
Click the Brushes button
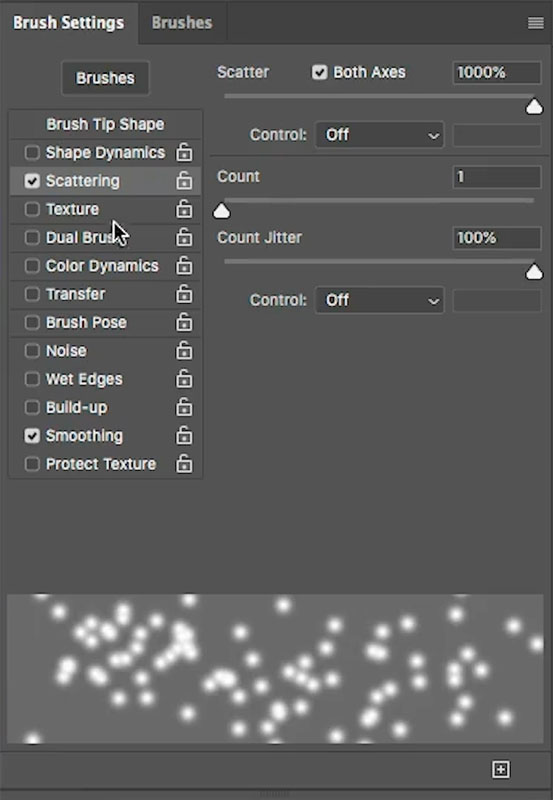click(x=106, y=78)
